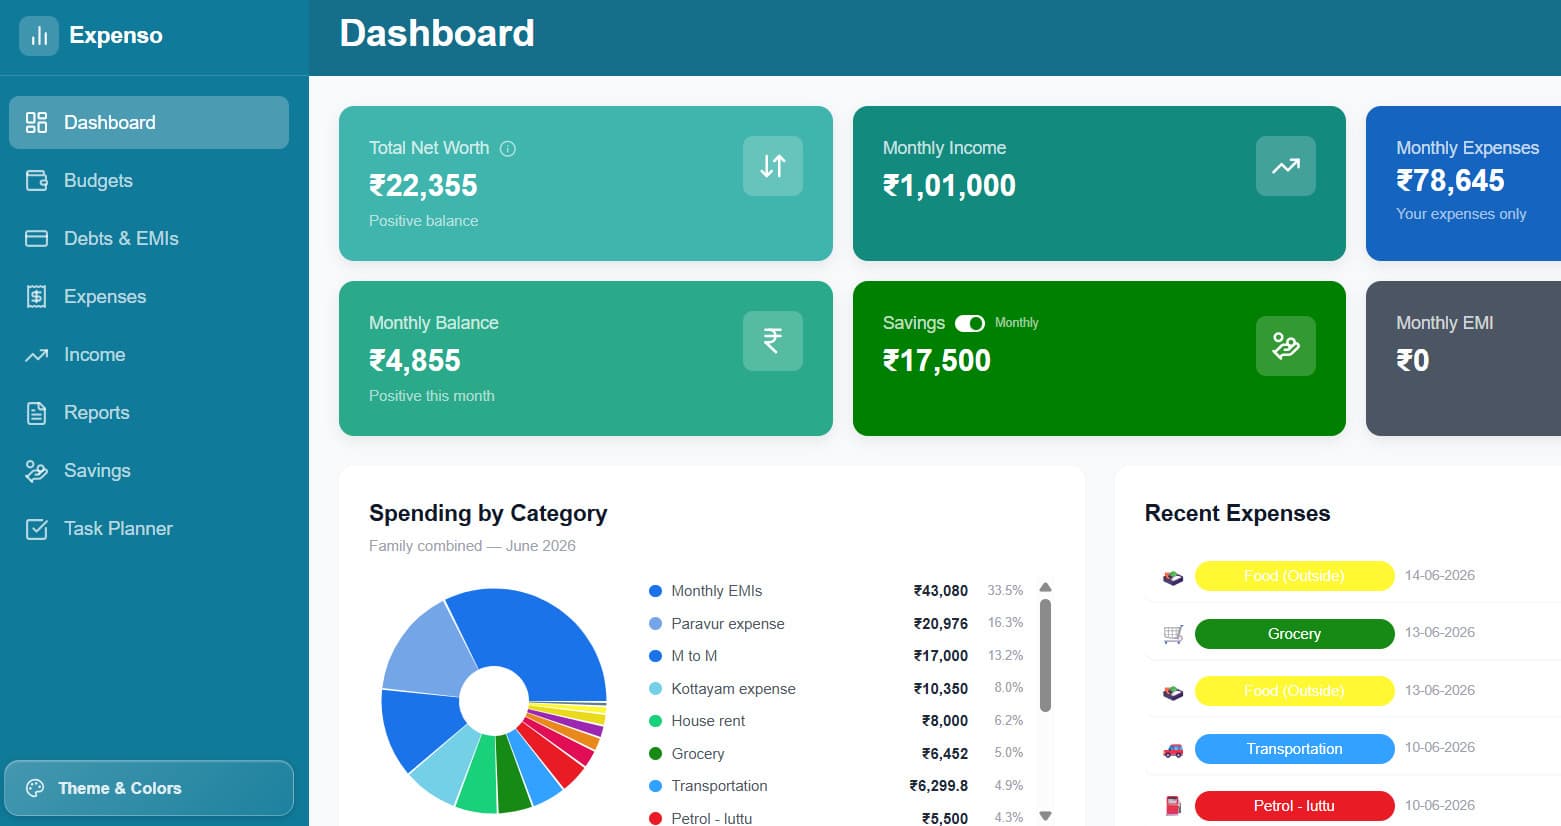The image size is (1561, 826).
Task: Click the Monthly EMIs legend label
Action: [x=716, y=591]
